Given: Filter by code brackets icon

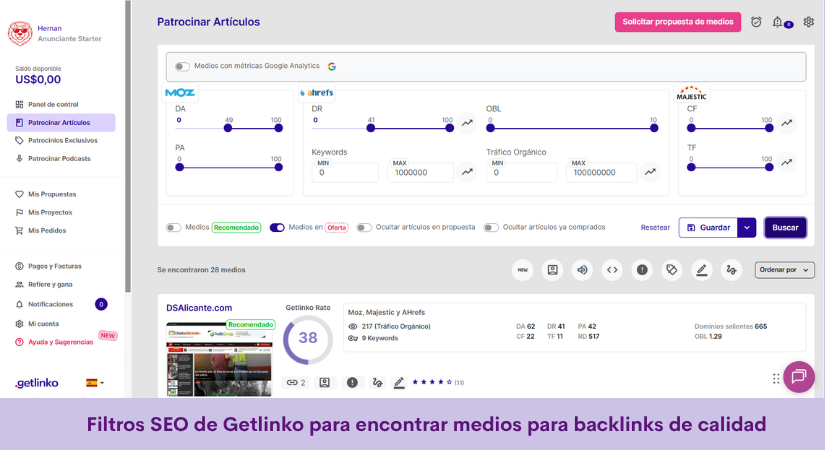Looking at the screenshot, I should pos(612,270).
